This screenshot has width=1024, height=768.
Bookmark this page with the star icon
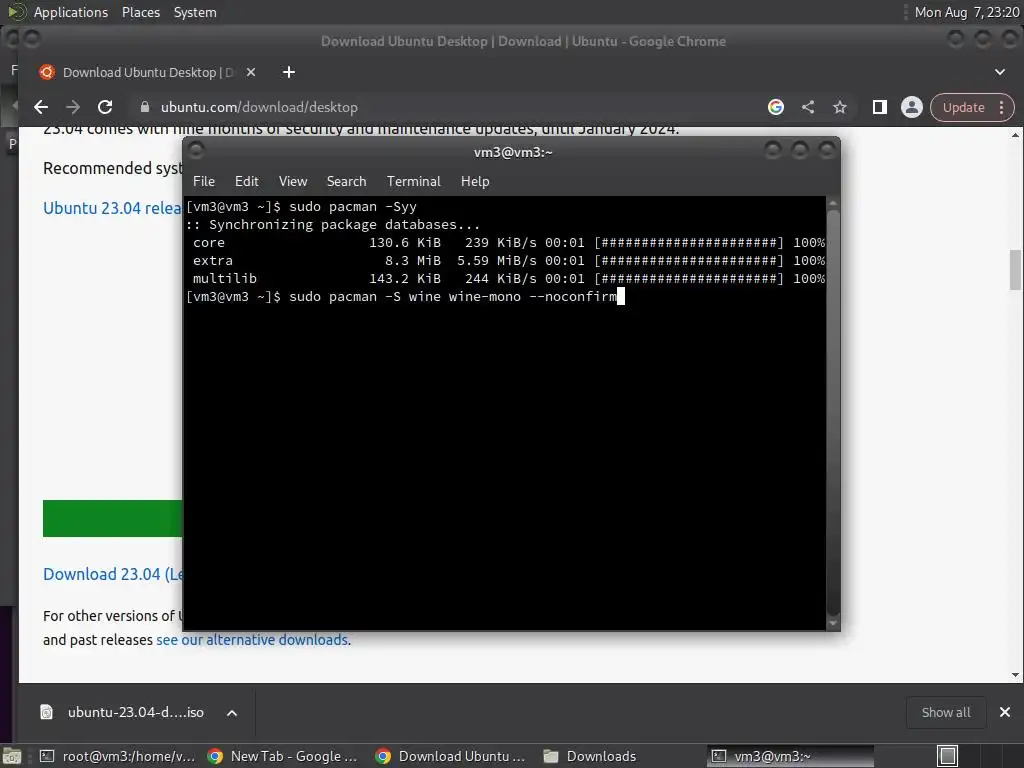(840, 107)
